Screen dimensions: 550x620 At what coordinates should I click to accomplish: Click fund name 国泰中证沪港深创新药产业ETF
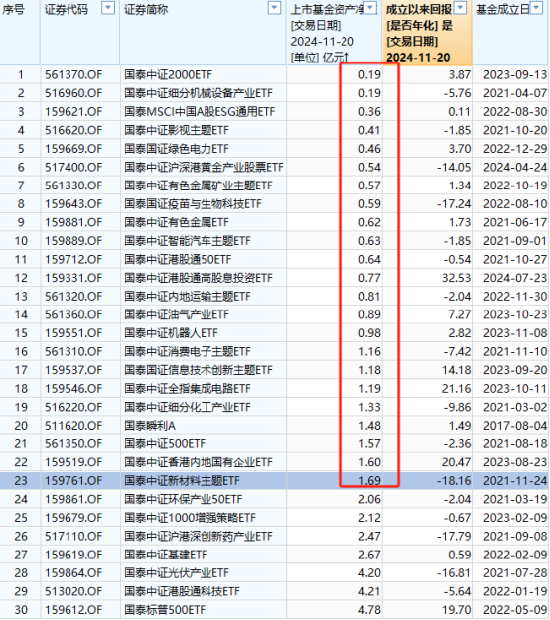pyautogui.click(x=198, y=537)
